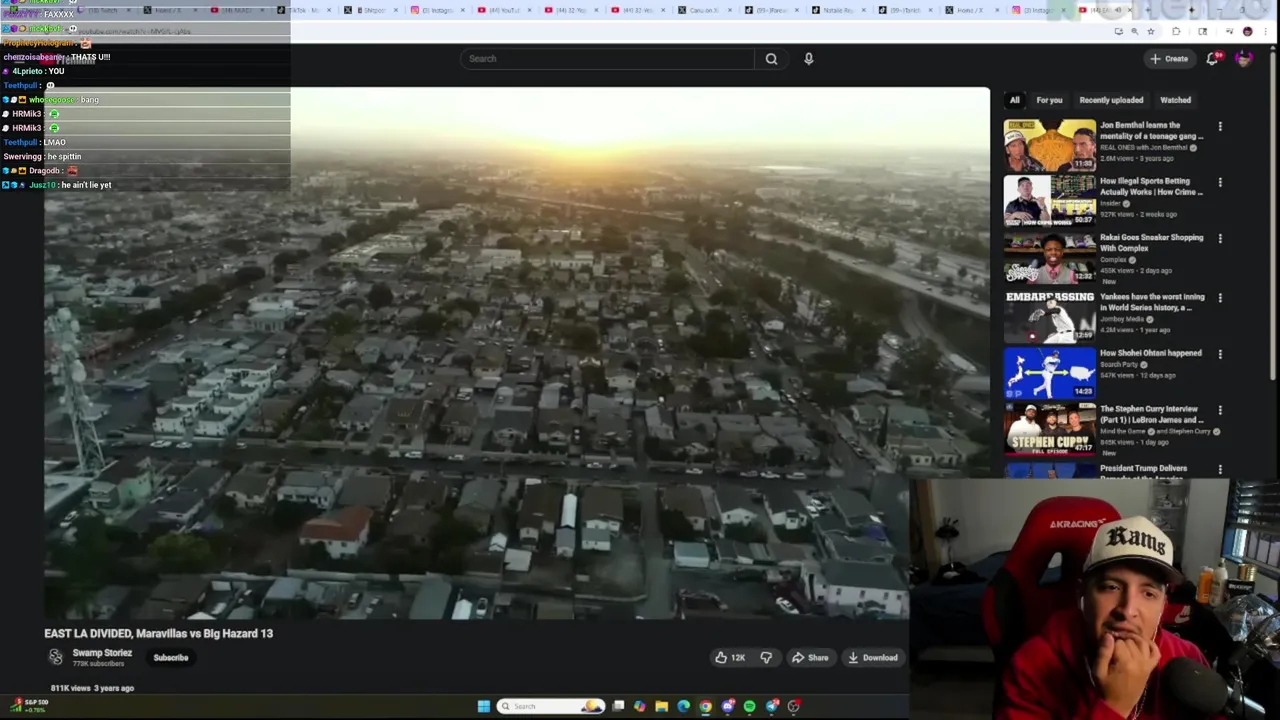The height and width of the screenshot is (720, 1280).
Task: Open How Shohei Ohtani happened thumbnail
Action: [x=1050, y=372]
